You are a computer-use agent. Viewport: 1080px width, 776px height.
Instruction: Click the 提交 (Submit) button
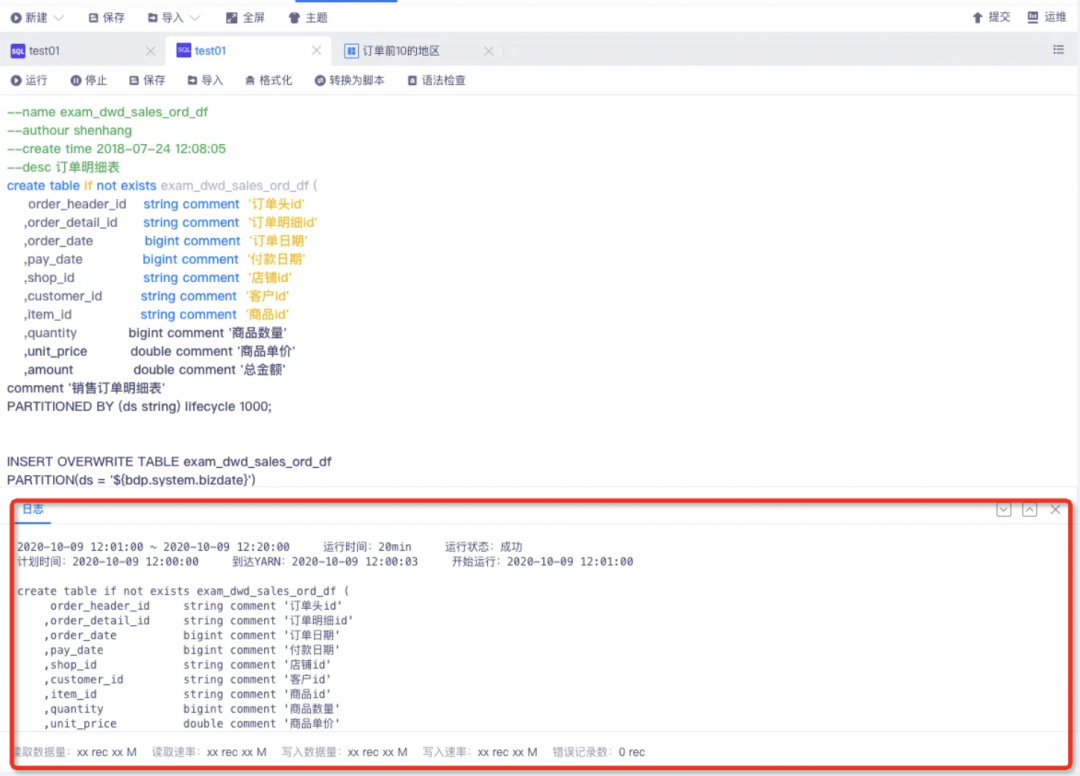tap(990, 17)
